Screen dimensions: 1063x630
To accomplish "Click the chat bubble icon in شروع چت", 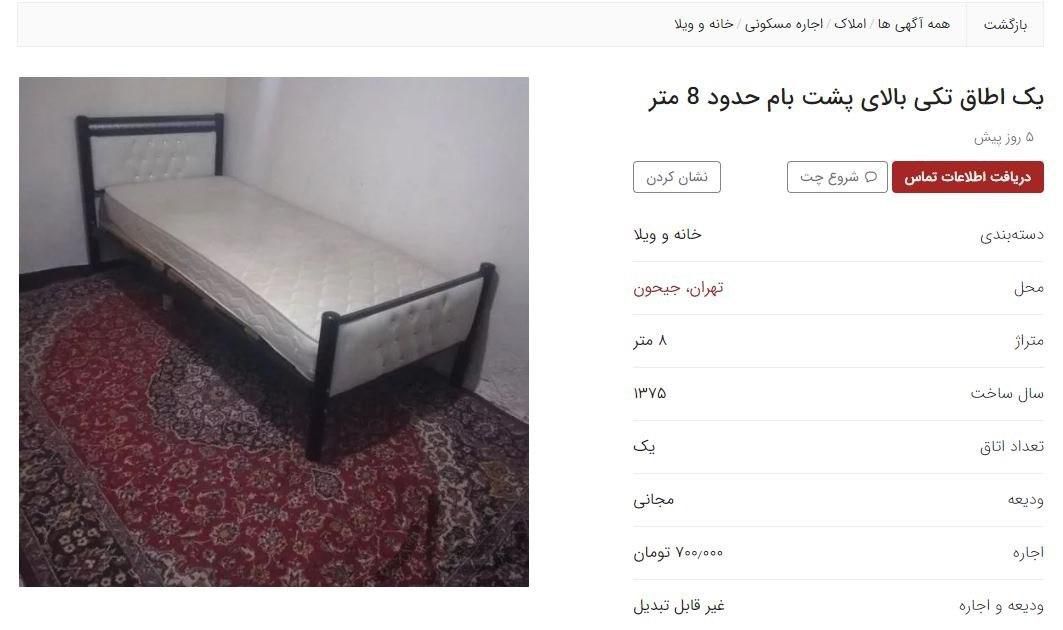I will pos(871,177).
